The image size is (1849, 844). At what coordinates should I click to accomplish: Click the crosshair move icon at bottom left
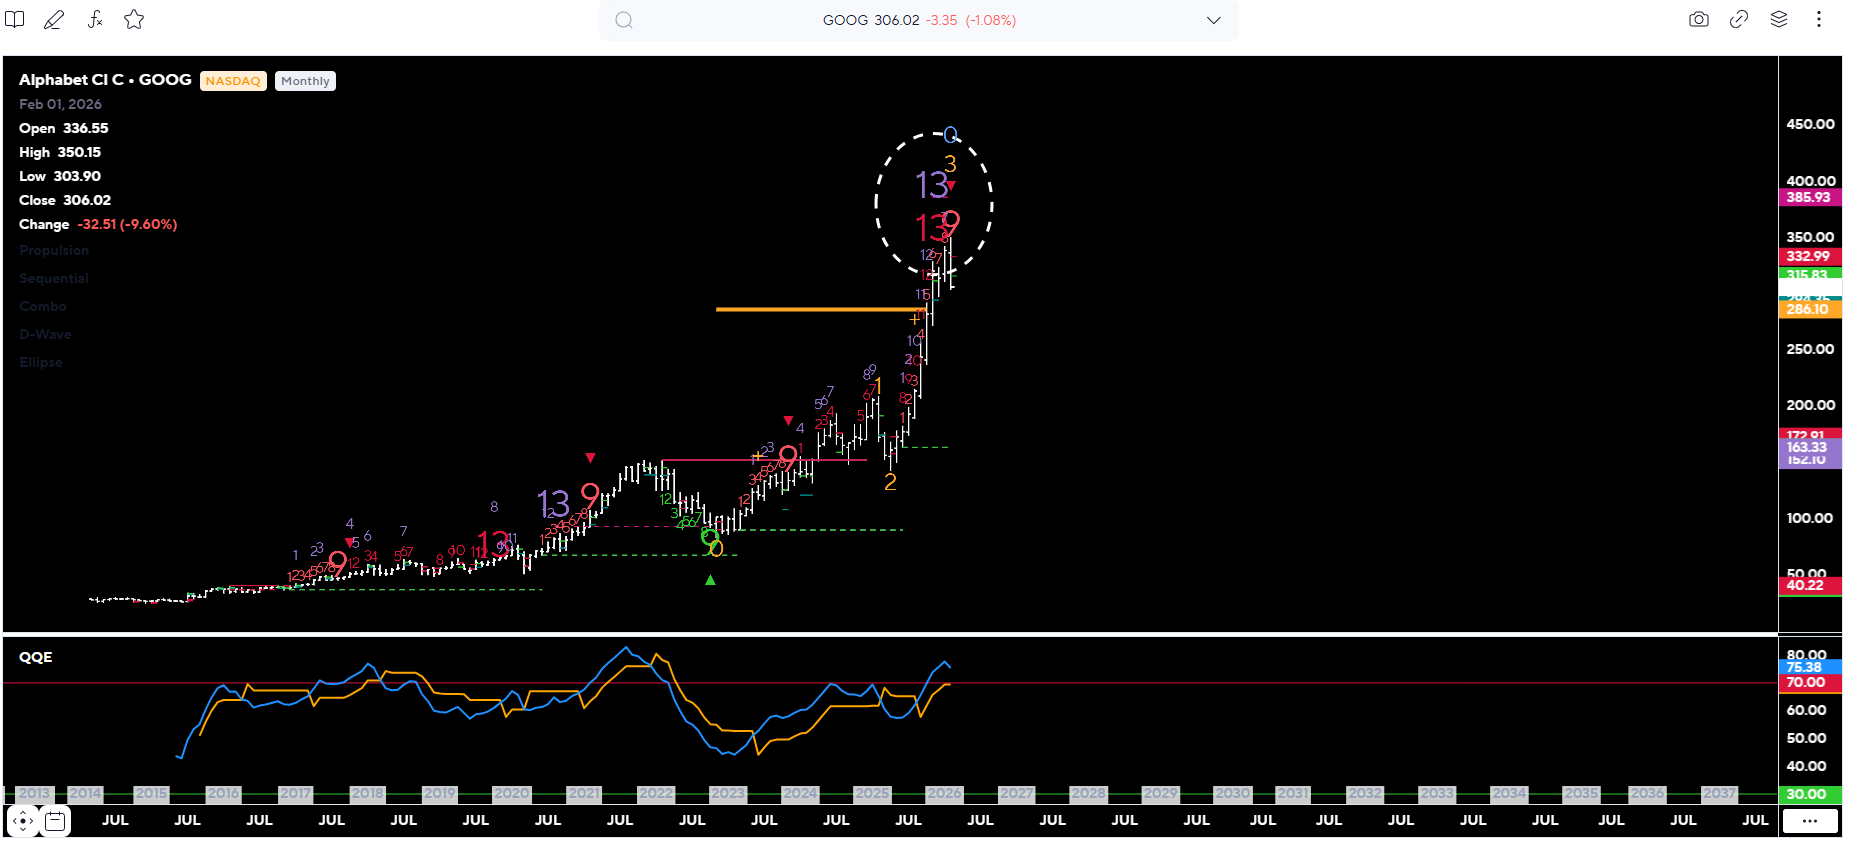[22, 822]
